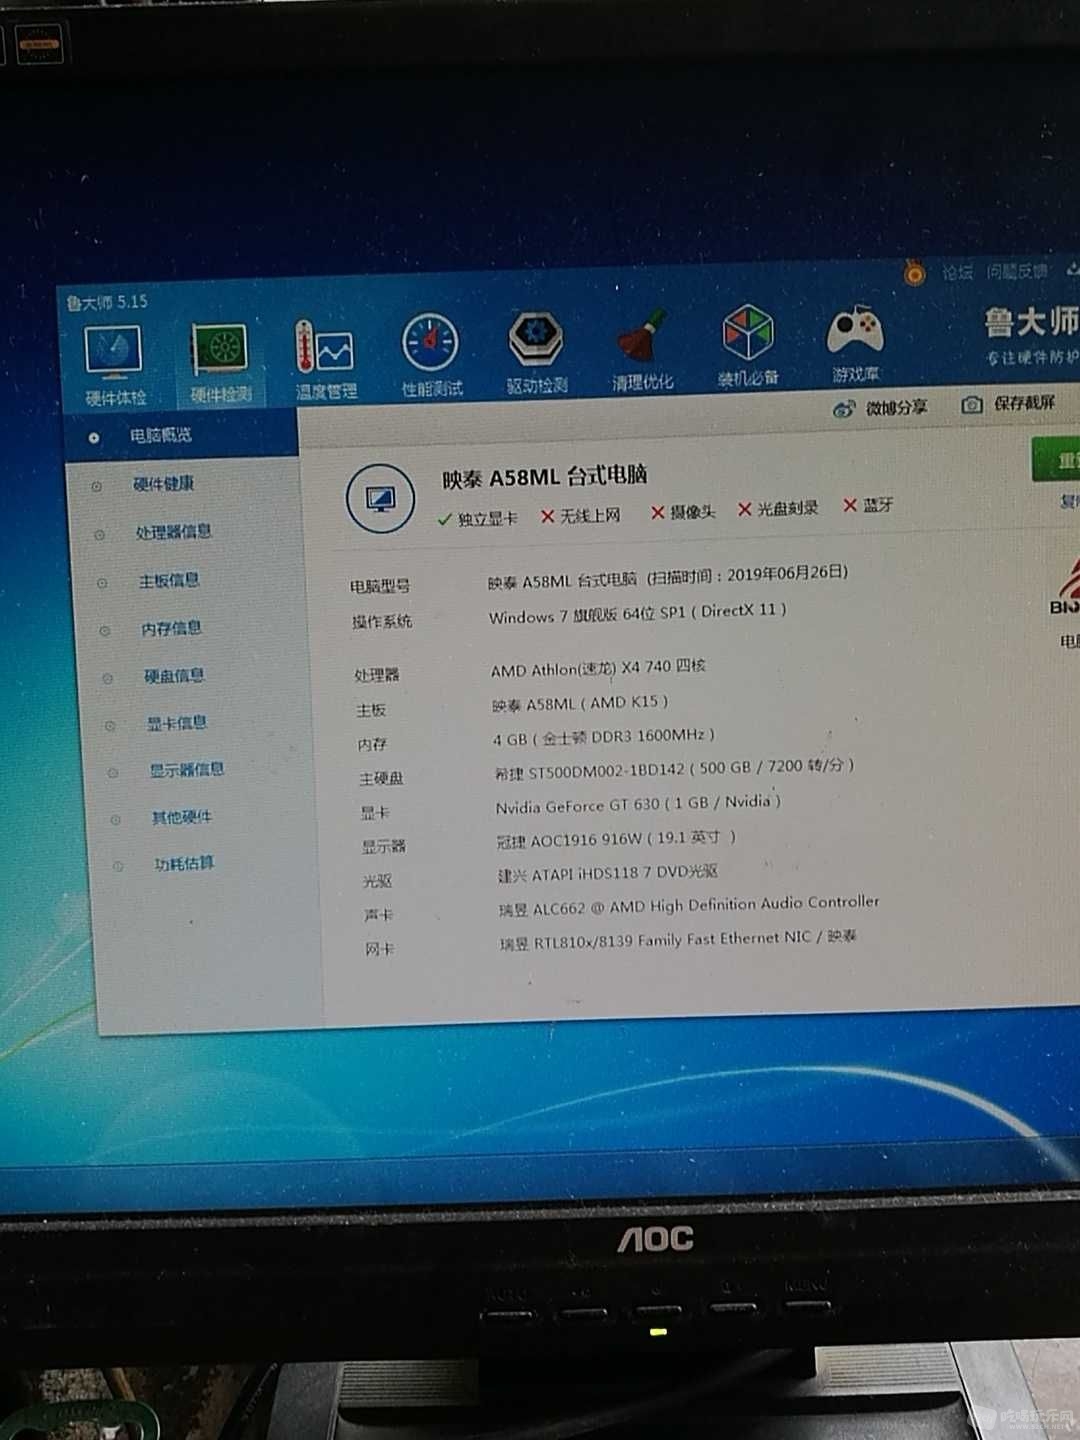This screenshot has width=1080, height=1440.
Task: Click the 摄像头 feature indicator
Action: [683, 512]
